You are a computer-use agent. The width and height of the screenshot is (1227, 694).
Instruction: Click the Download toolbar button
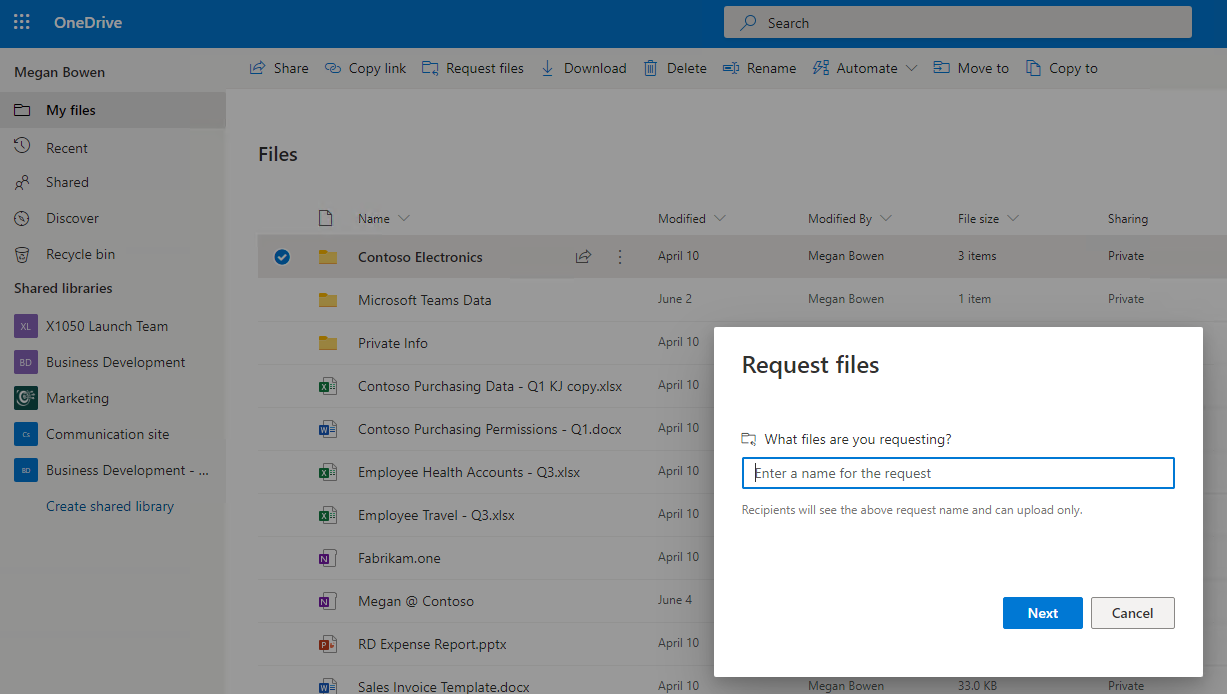(583, 68)
